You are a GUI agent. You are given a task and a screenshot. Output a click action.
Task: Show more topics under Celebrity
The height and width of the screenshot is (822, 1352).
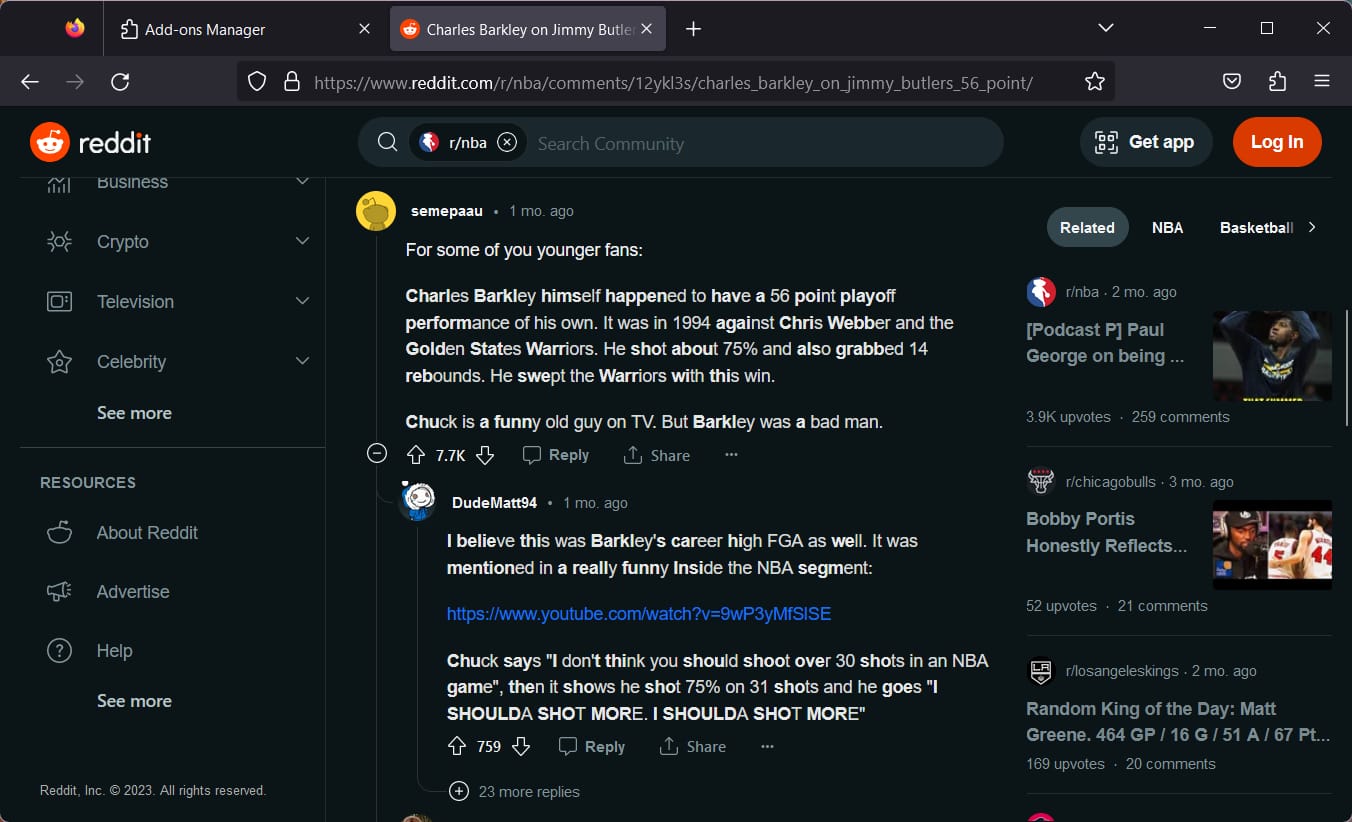click(134, 413)
